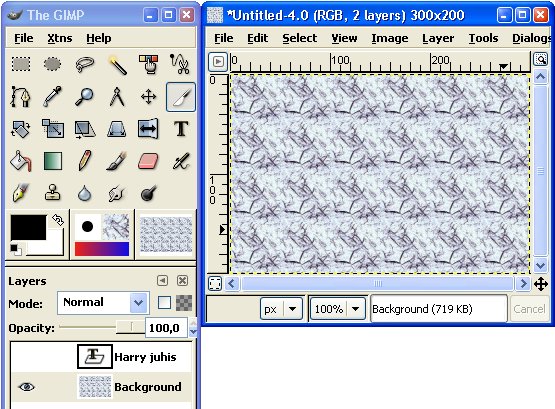Select the Move tool
This screenshot has width=555, height=409.
point(148,97)
